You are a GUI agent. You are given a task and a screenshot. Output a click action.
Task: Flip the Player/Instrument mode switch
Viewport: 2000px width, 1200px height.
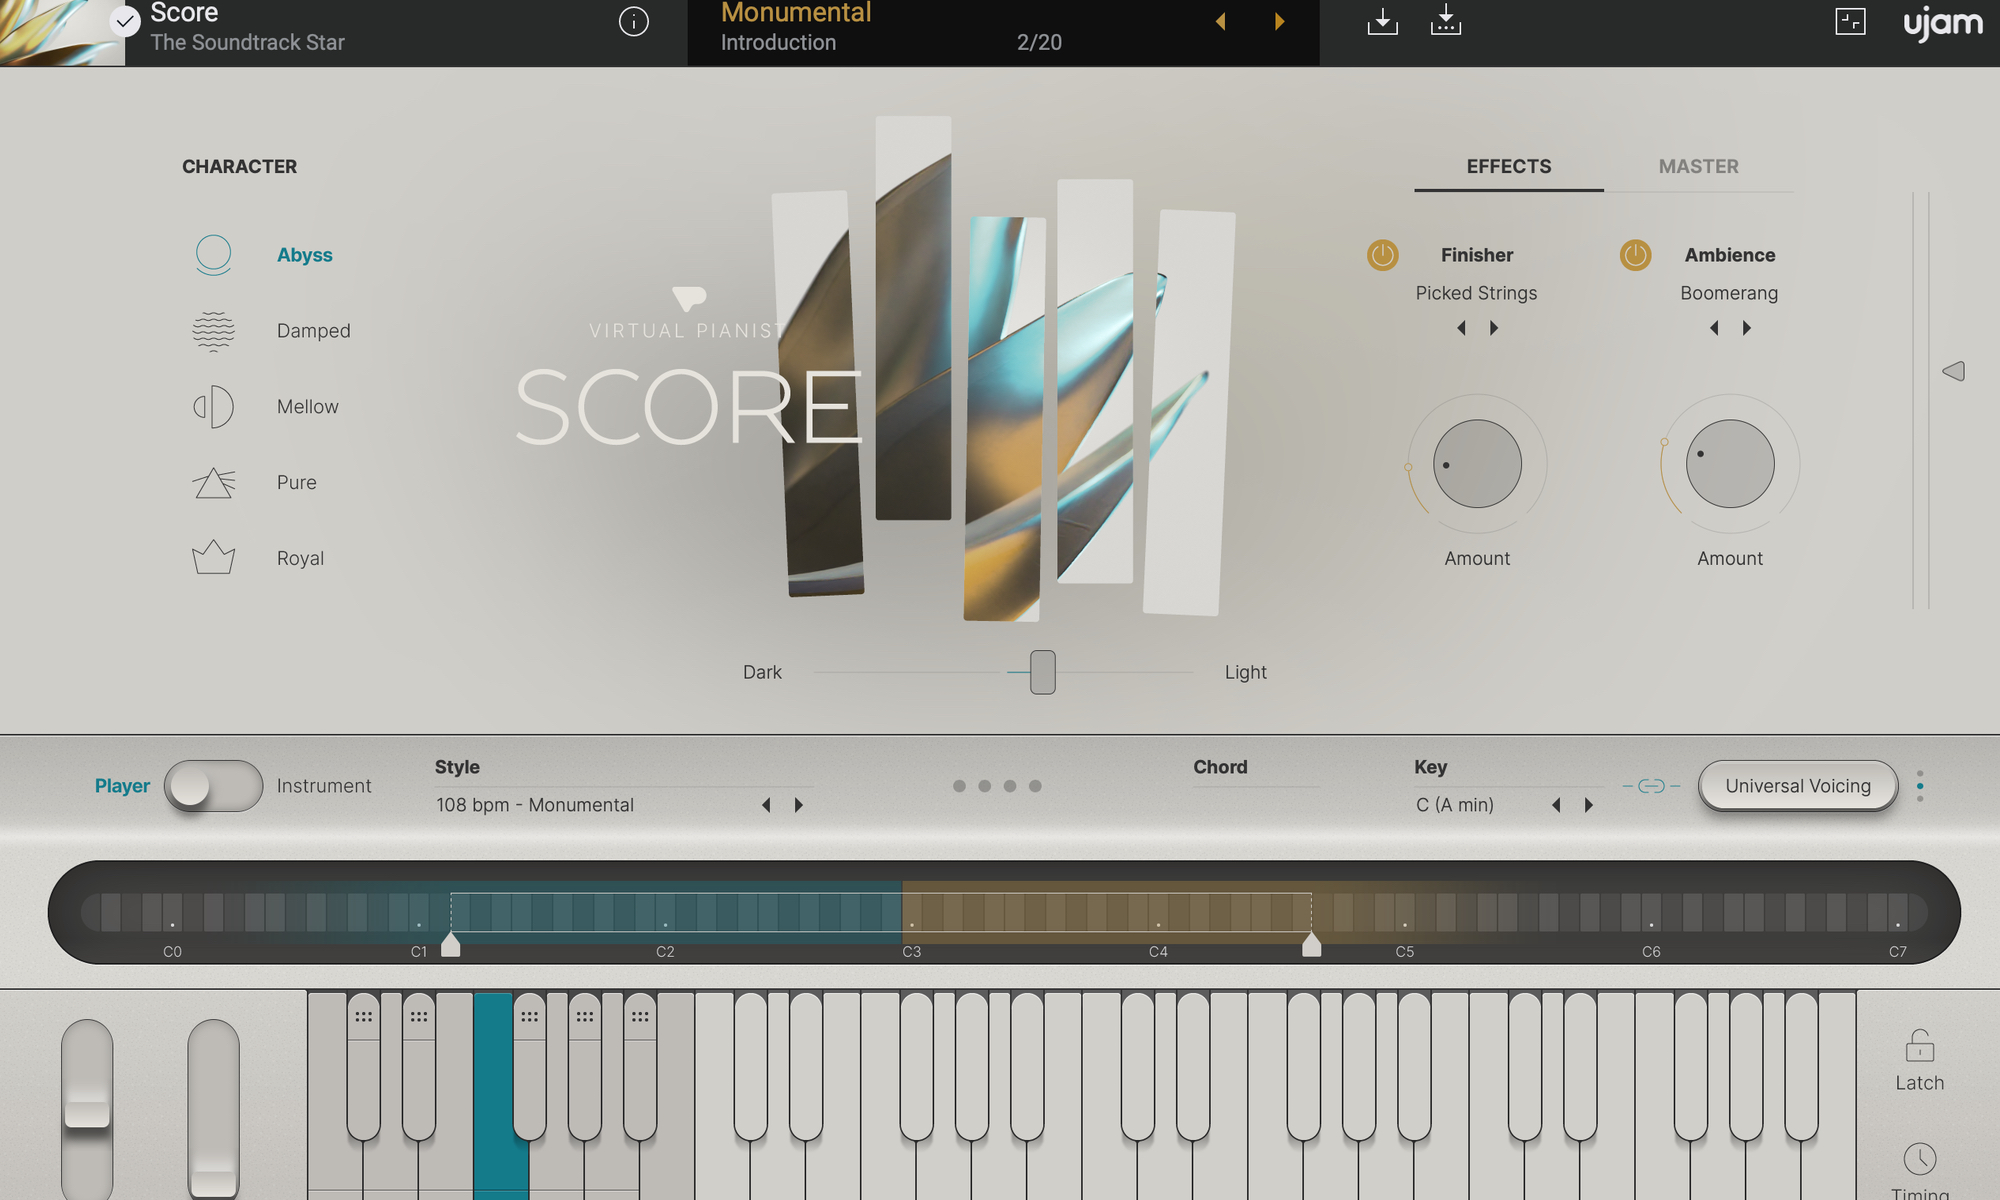tap(213, 786)
